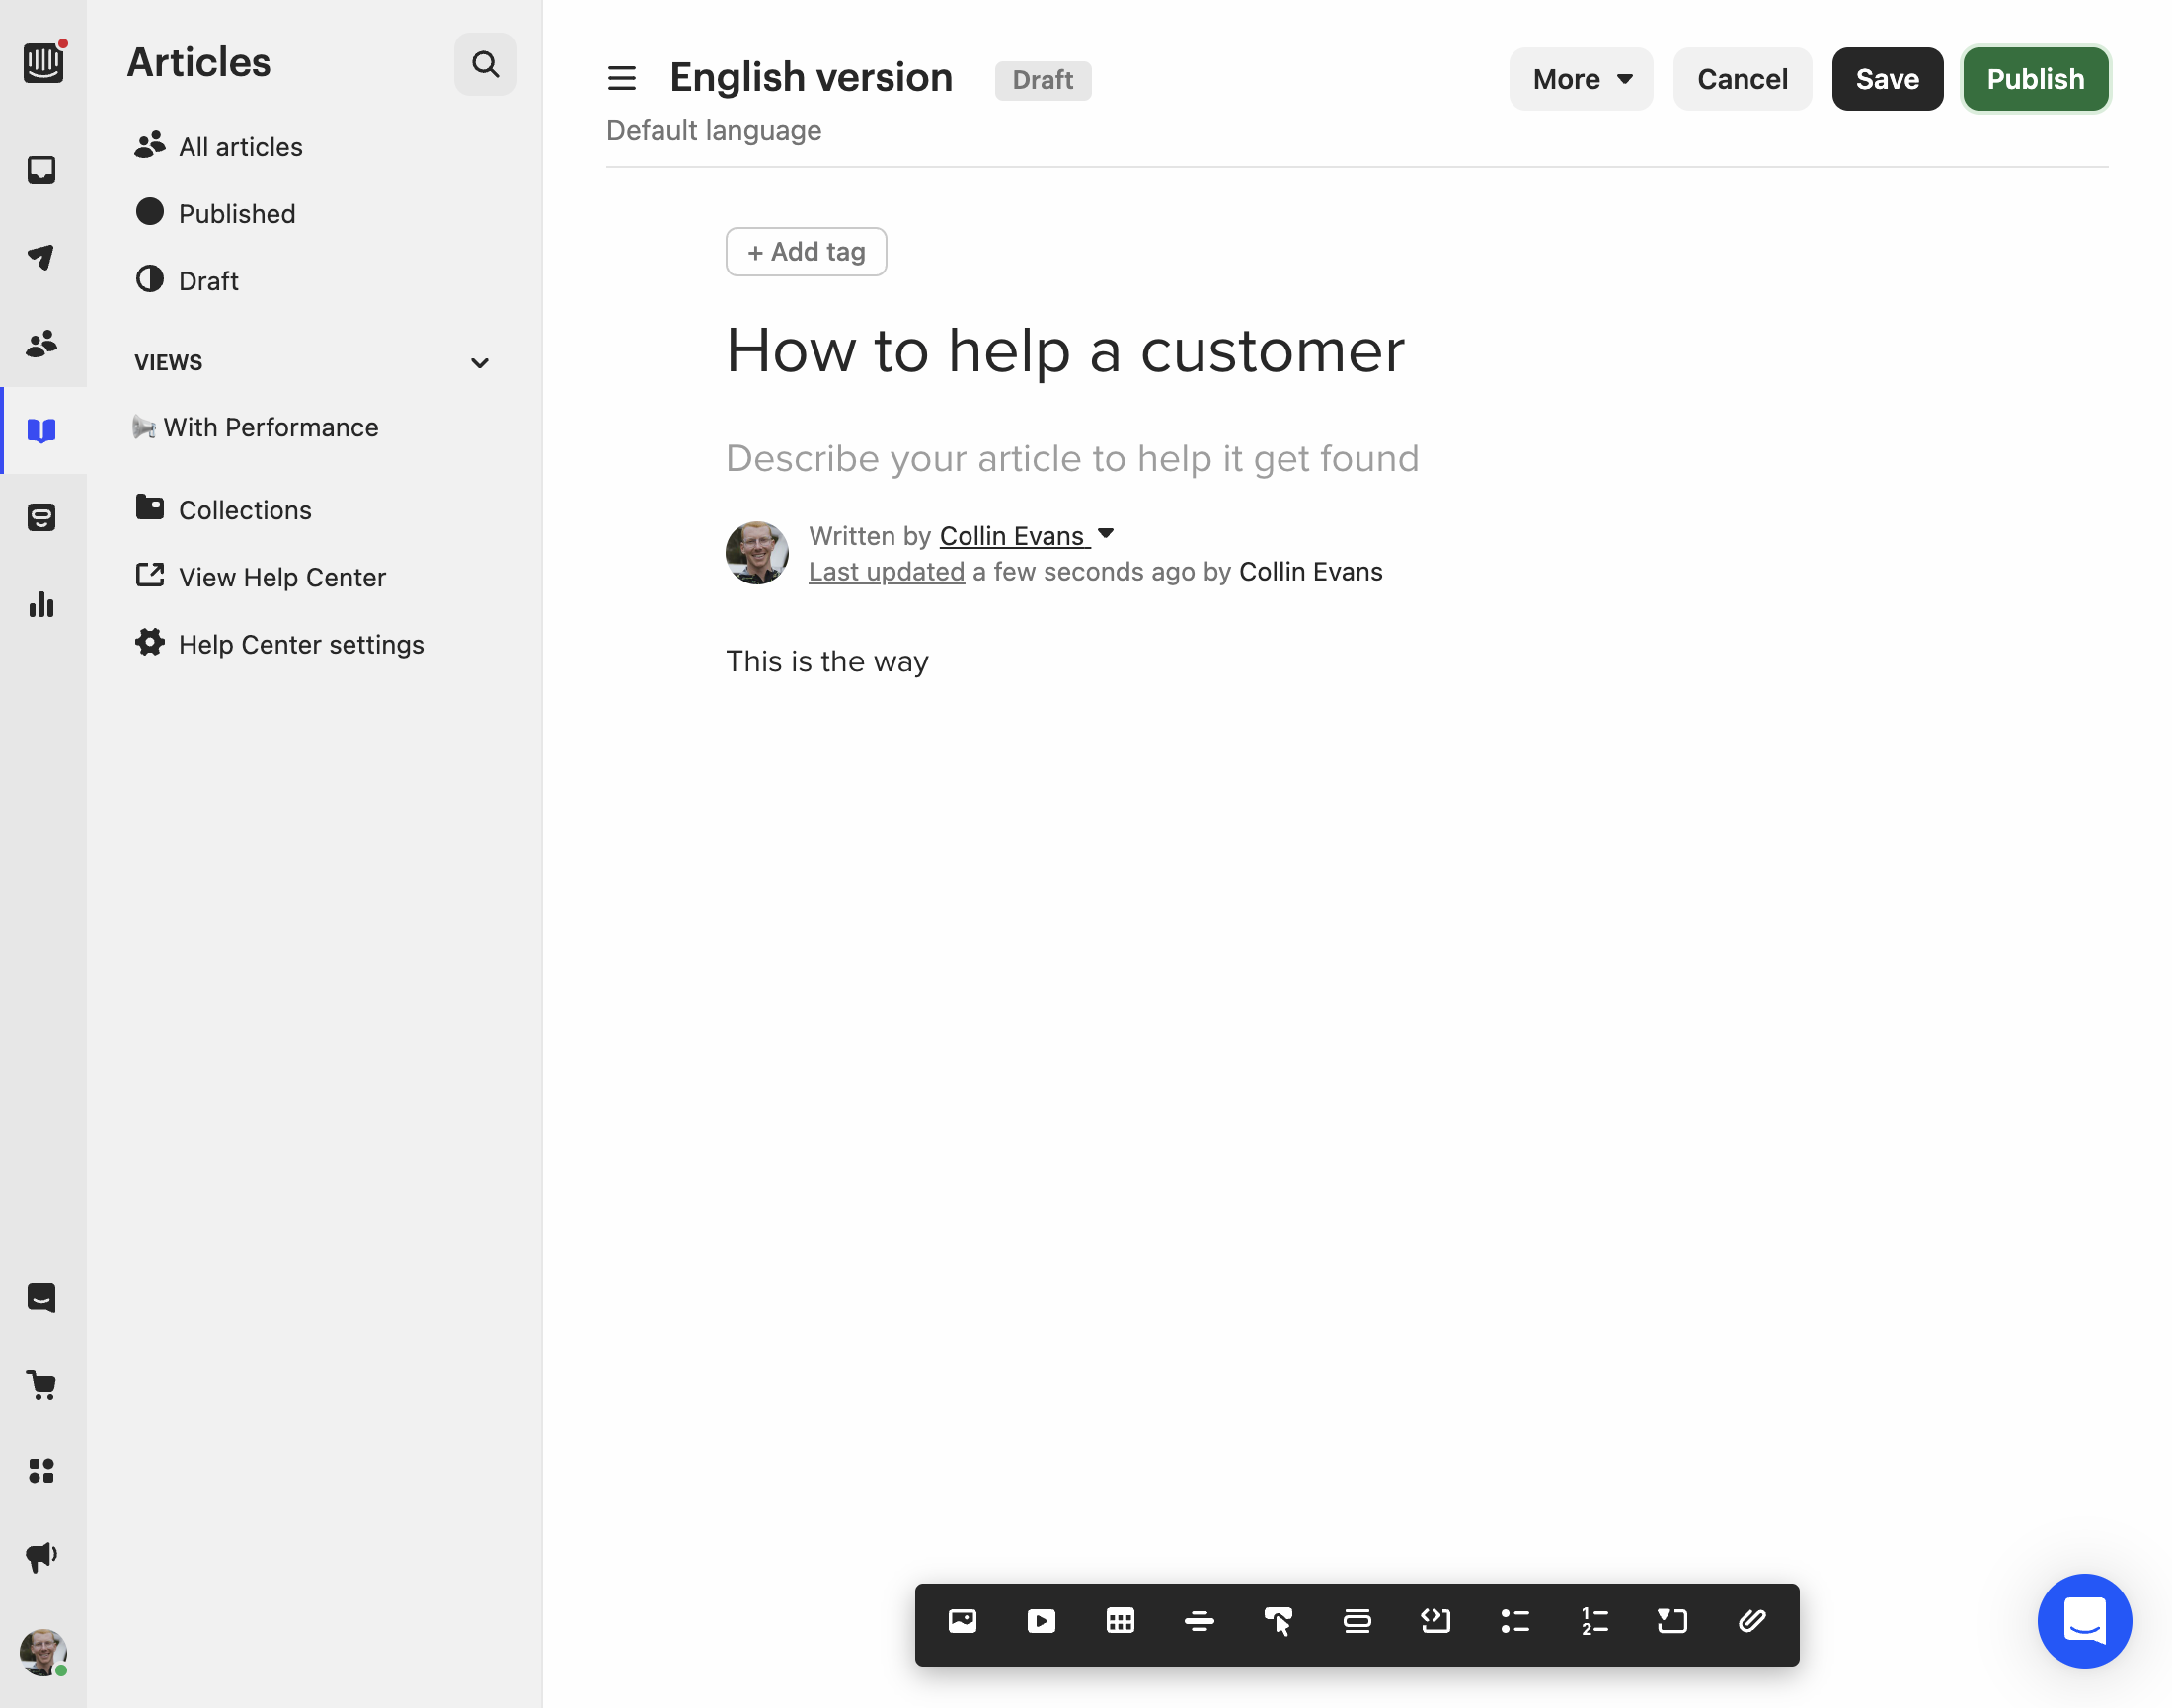Attach file with the paperclip icon
This screenshot has width=2172, height=1708.
(x=1752, y=1621)
